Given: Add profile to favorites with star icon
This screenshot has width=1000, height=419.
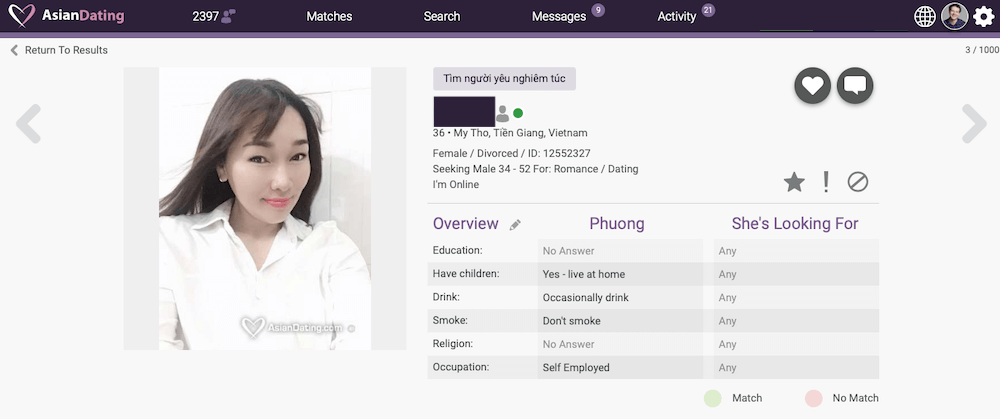Looking at the screenshot, I should click(794, 183).
